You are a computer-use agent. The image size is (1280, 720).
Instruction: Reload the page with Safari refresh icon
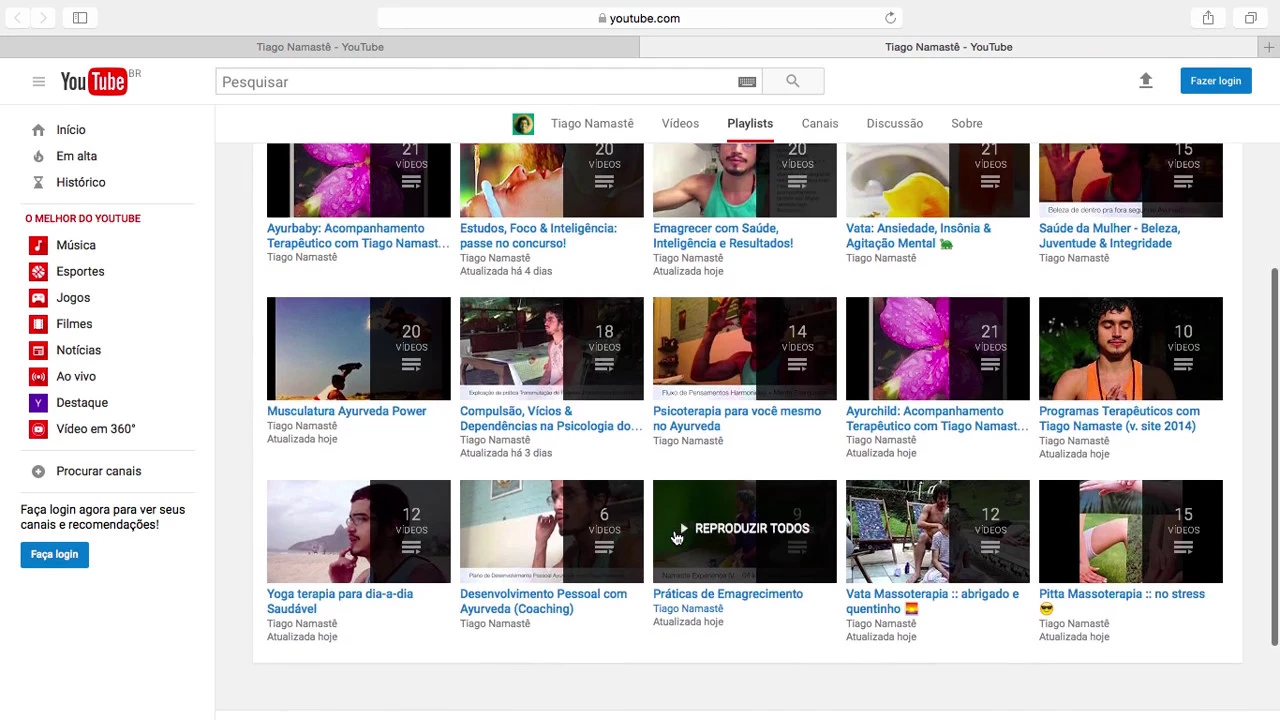pos(890,18)
